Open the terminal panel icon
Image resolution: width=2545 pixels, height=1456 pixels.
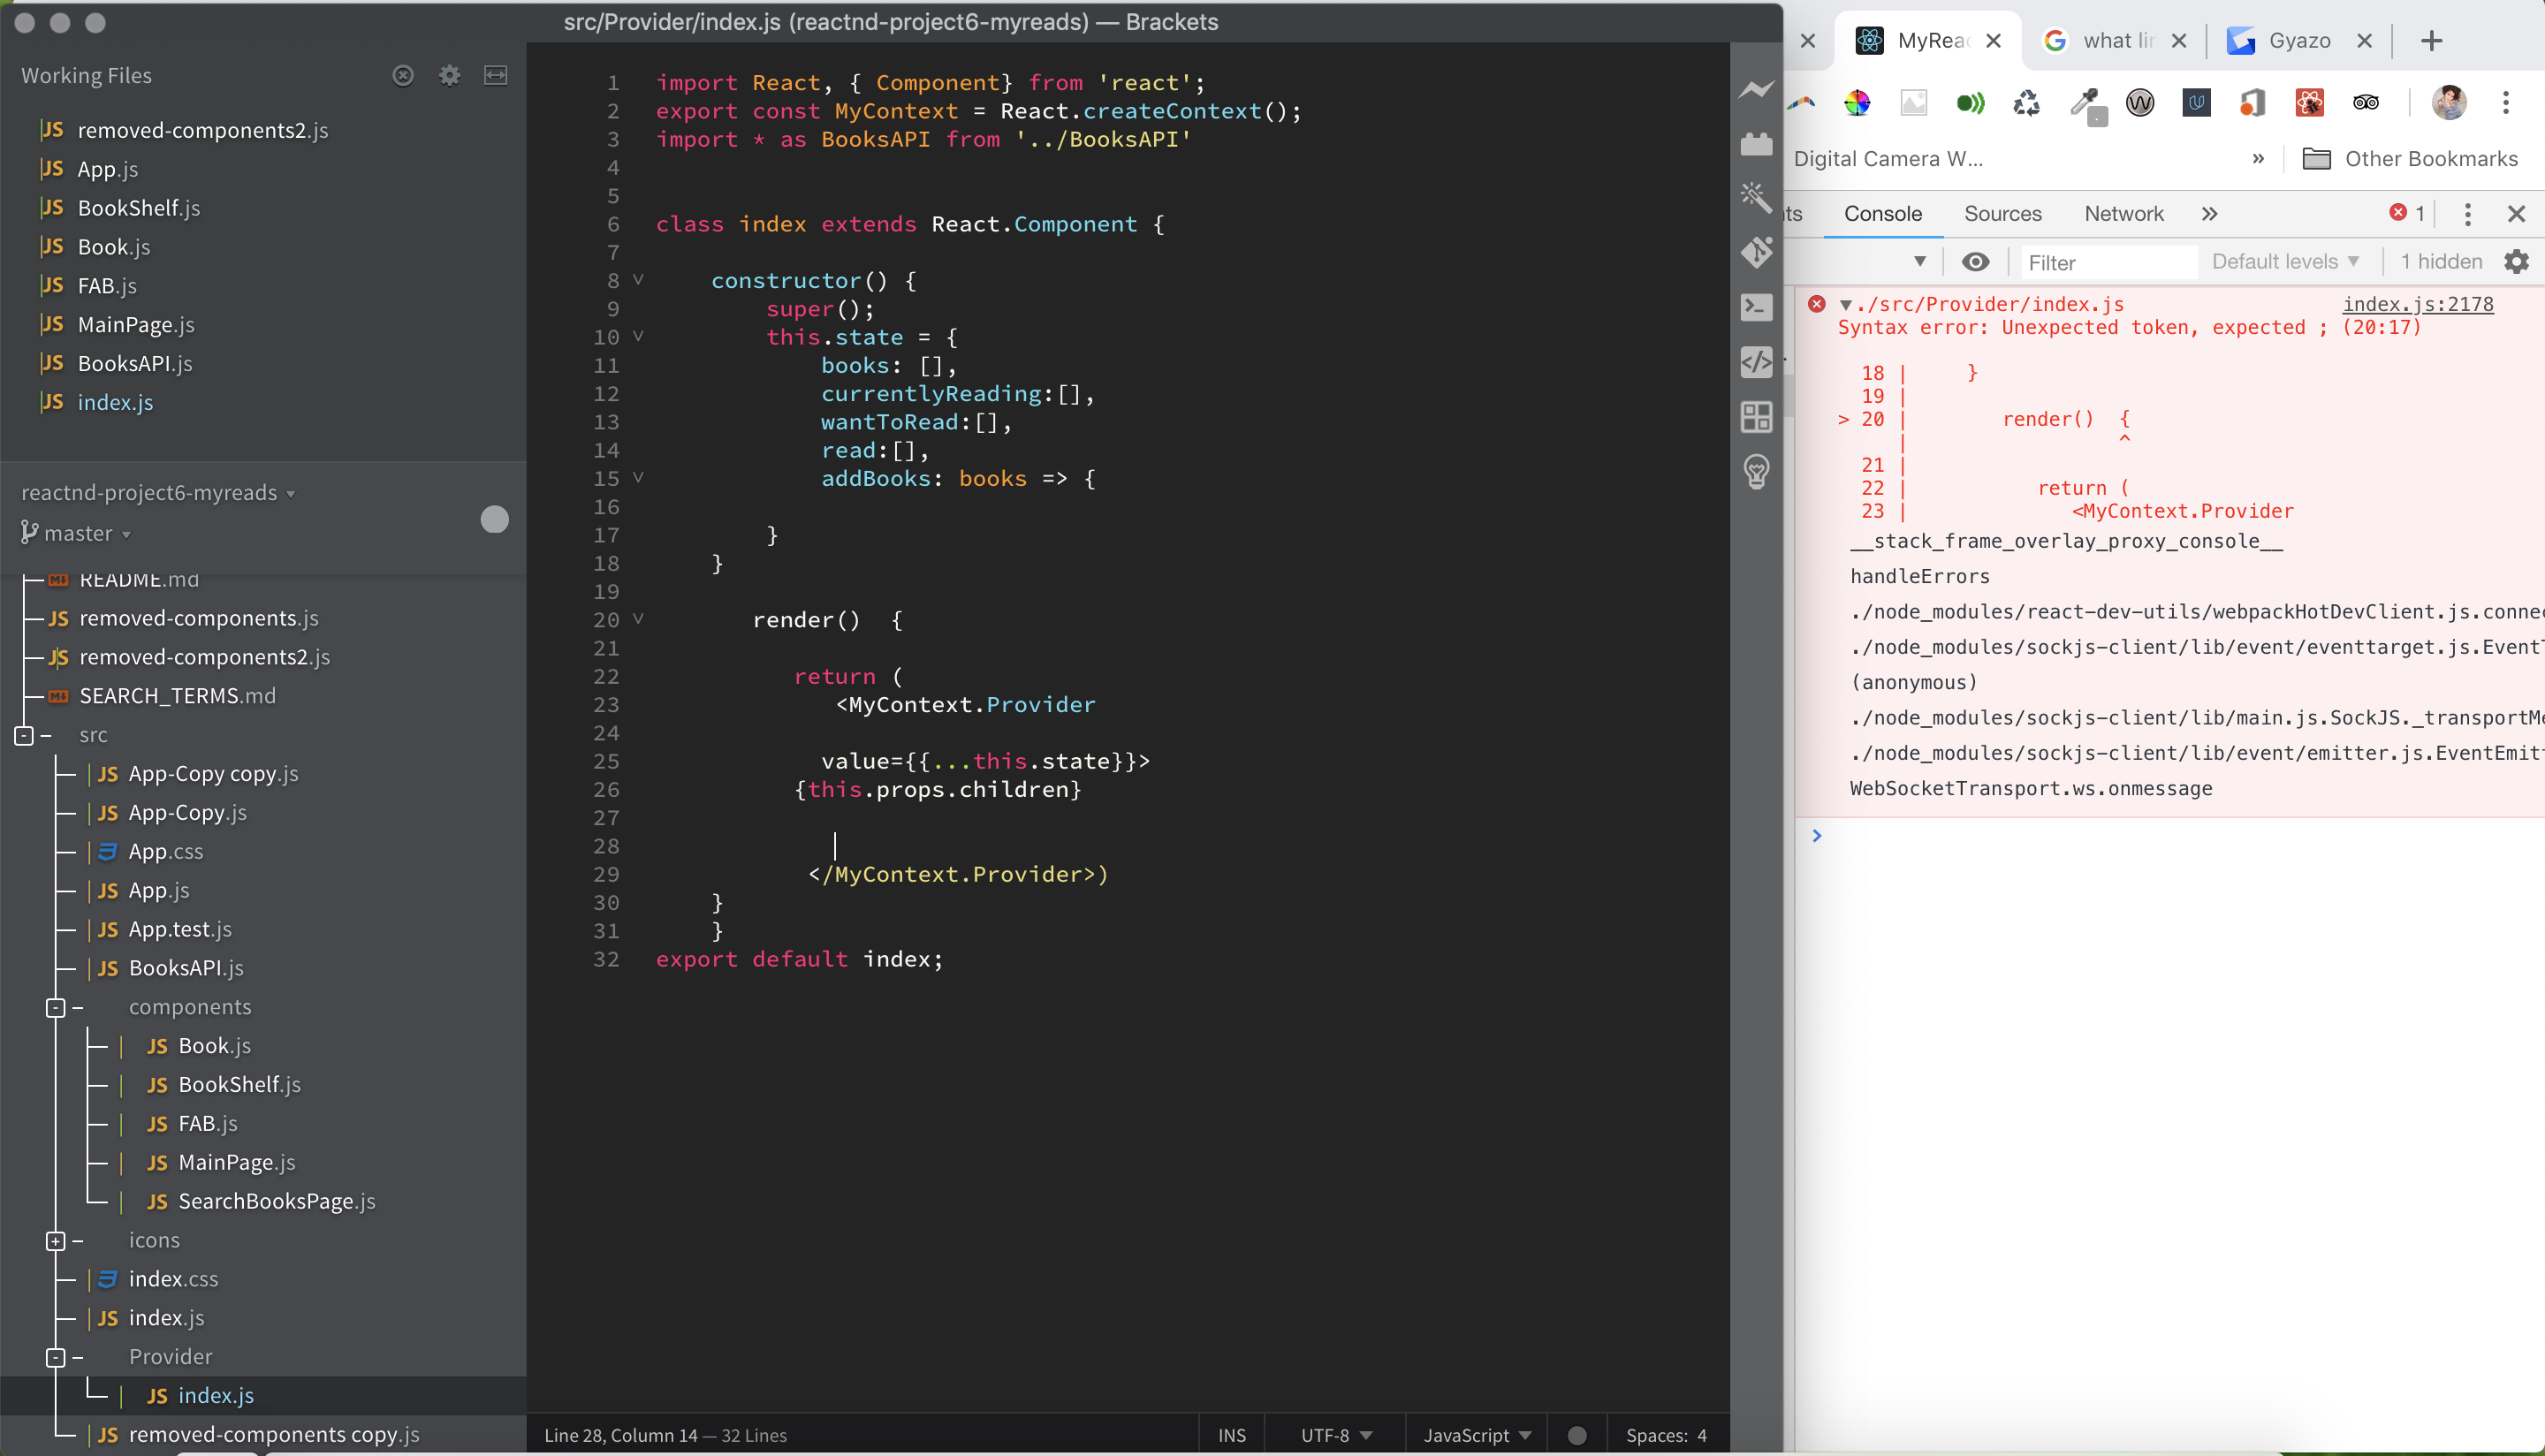pos(1756,307)
